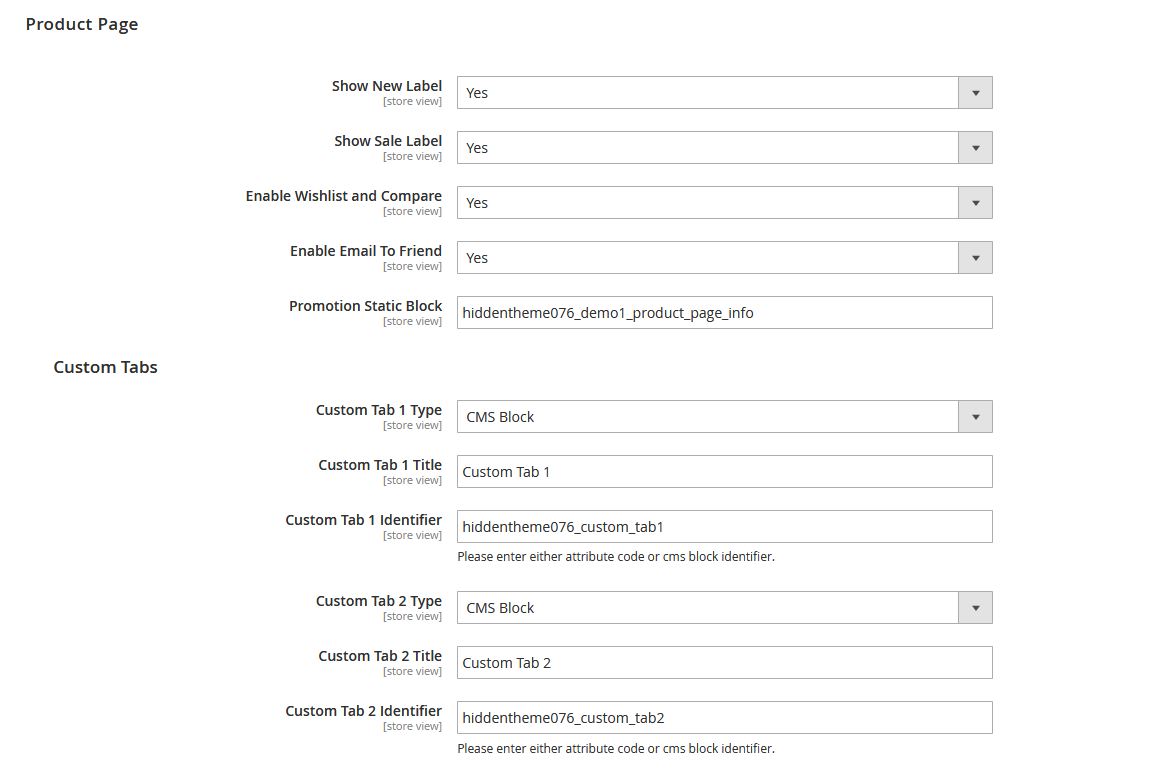Collapse the Custom Tabs section heading
1149x773 pixels.
[105, 367]
